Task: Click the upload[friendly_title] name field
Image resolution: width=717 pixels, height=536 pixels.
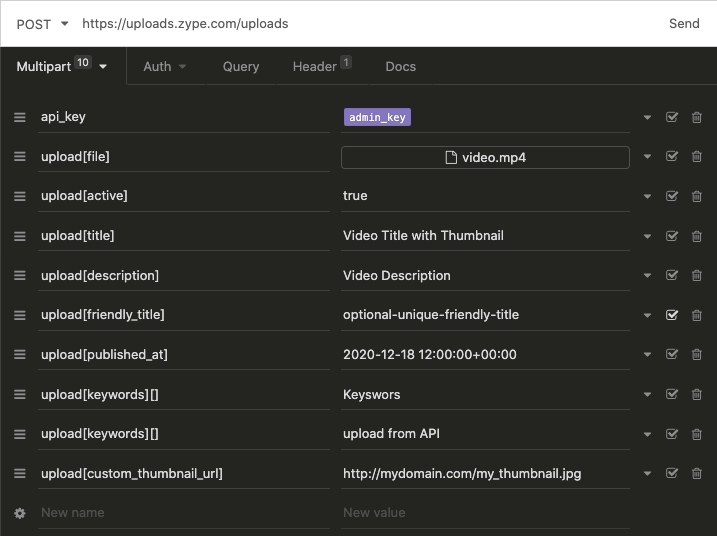Action: [184, 315]
